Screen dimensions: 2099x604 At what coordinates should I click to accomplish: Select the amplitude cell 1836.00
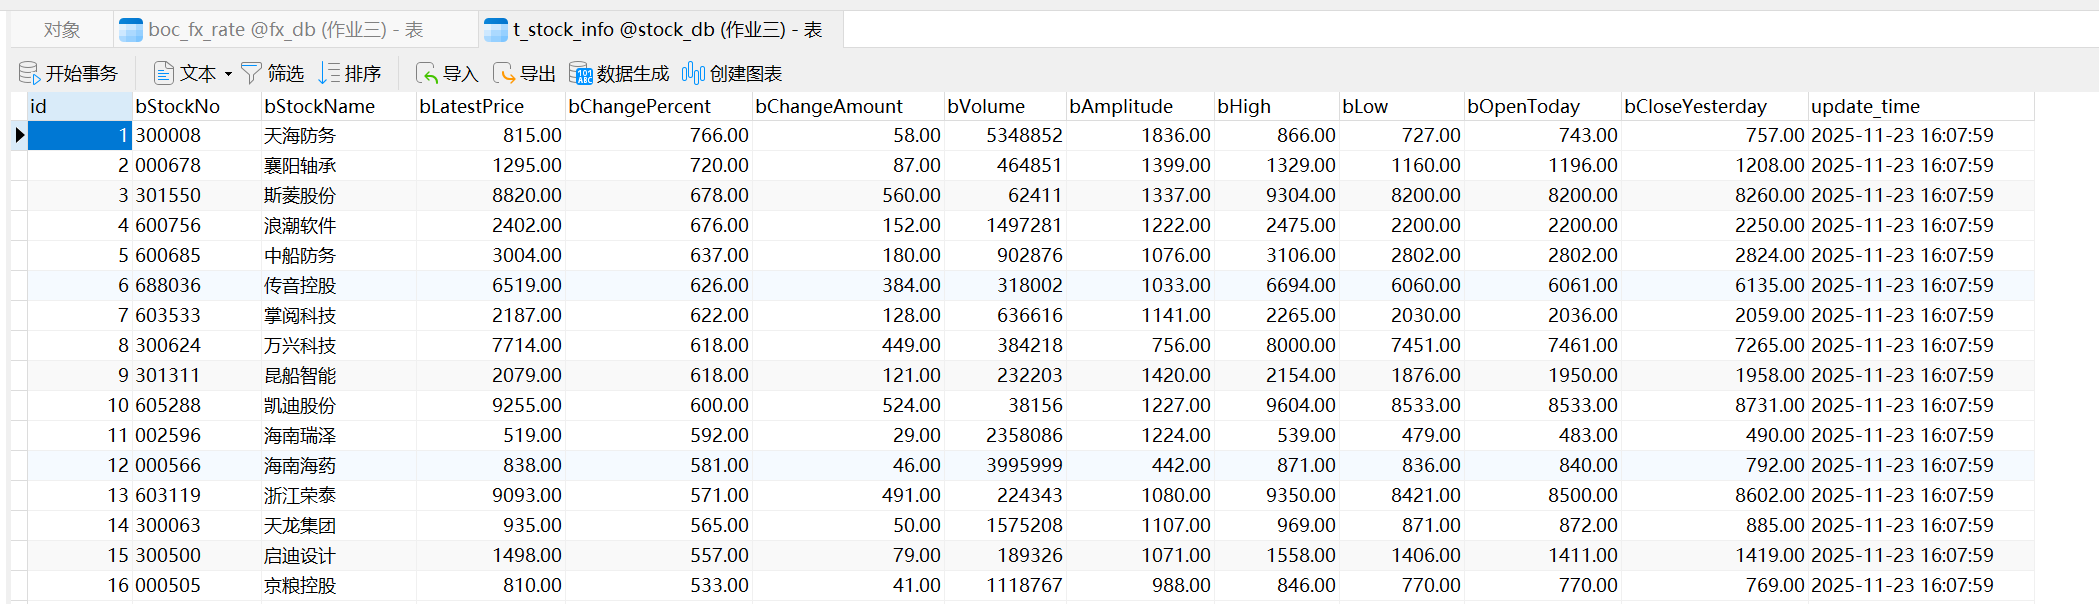pos(1140,135)
